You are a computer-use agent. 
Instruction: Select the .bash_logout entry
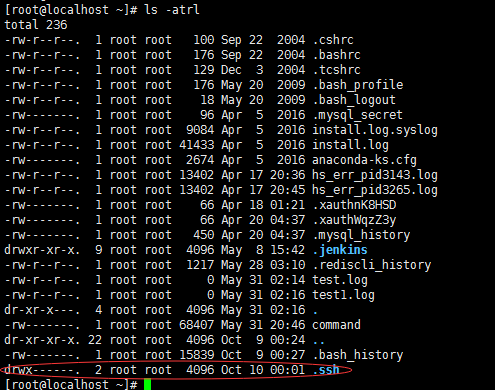tap(354, 100)
